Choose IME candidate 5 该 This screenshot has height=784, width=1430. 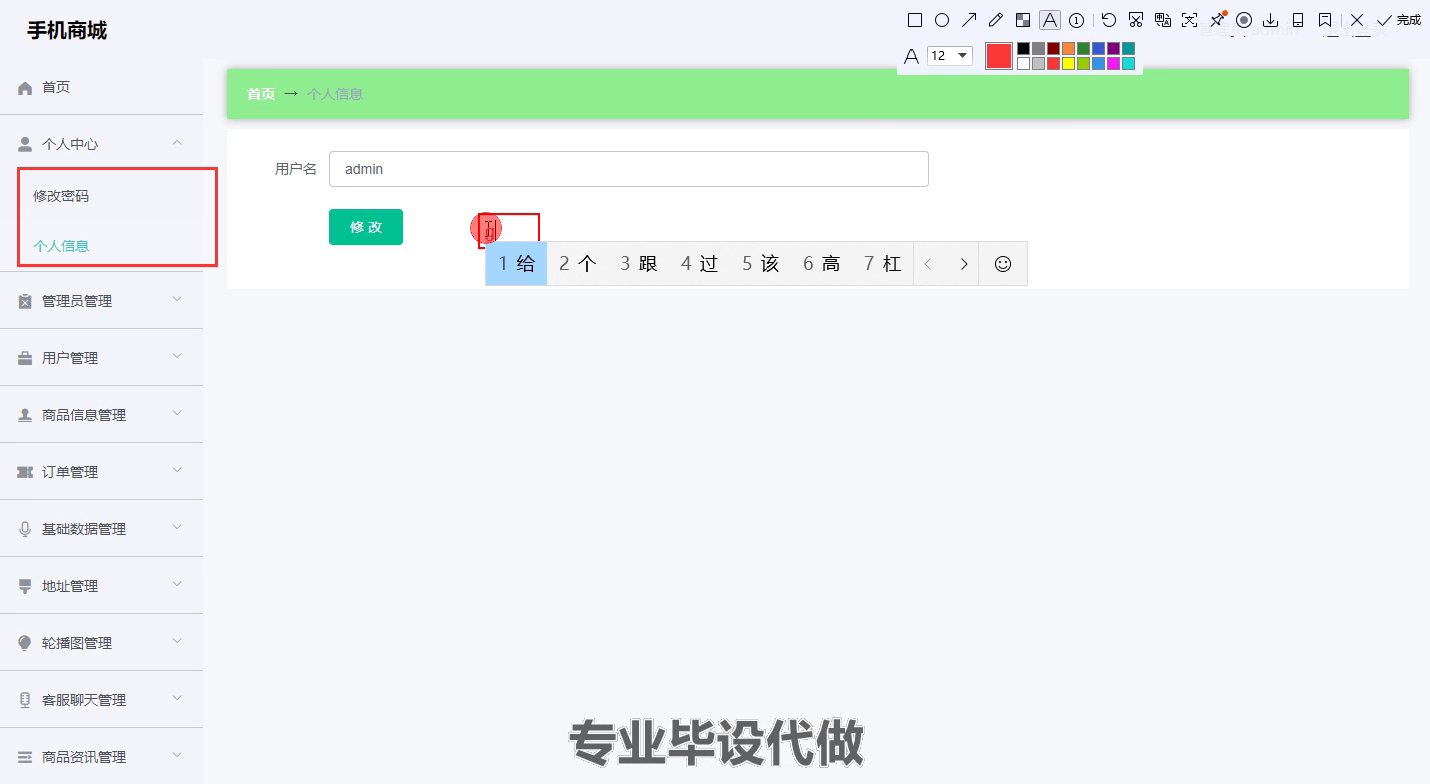(760, 264)
